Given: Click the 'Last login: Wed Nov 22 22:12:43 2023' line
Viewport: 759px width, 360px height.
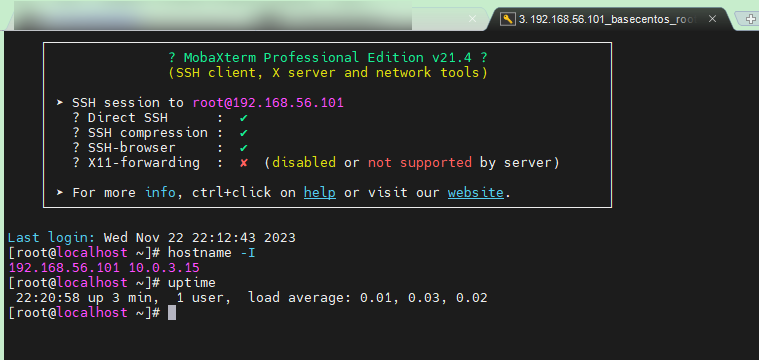Looking at the screenshot, I should point(152,238).
